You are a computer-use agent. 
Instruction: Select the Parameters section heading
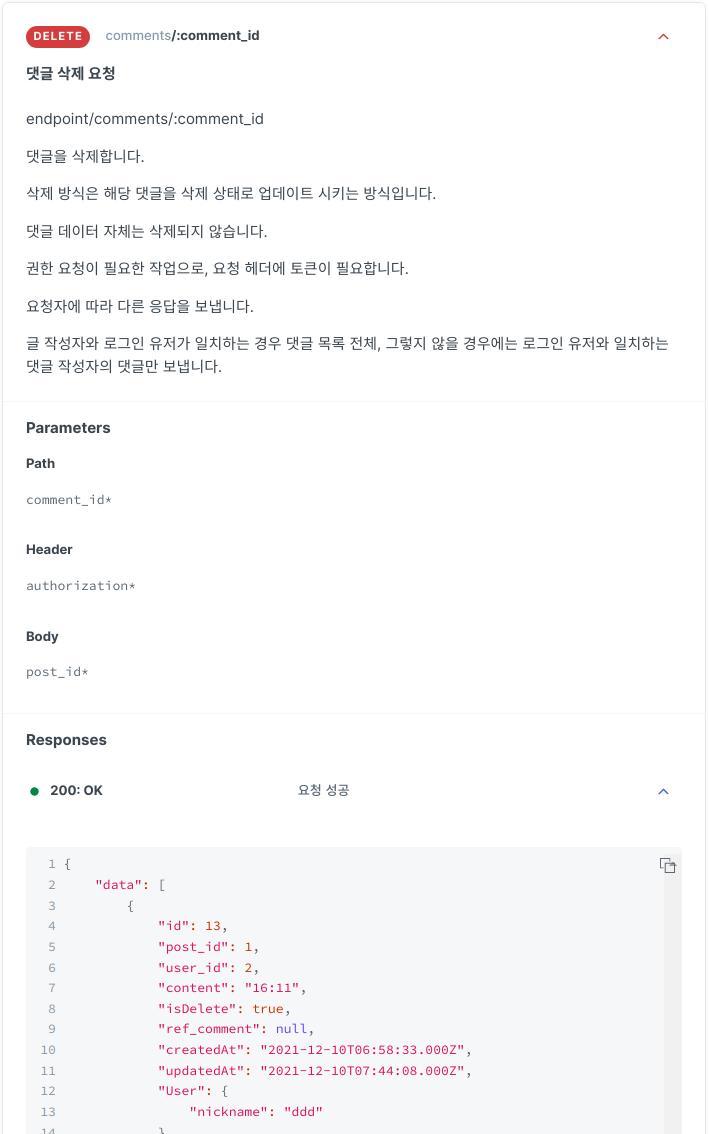[x=68, y=427]
